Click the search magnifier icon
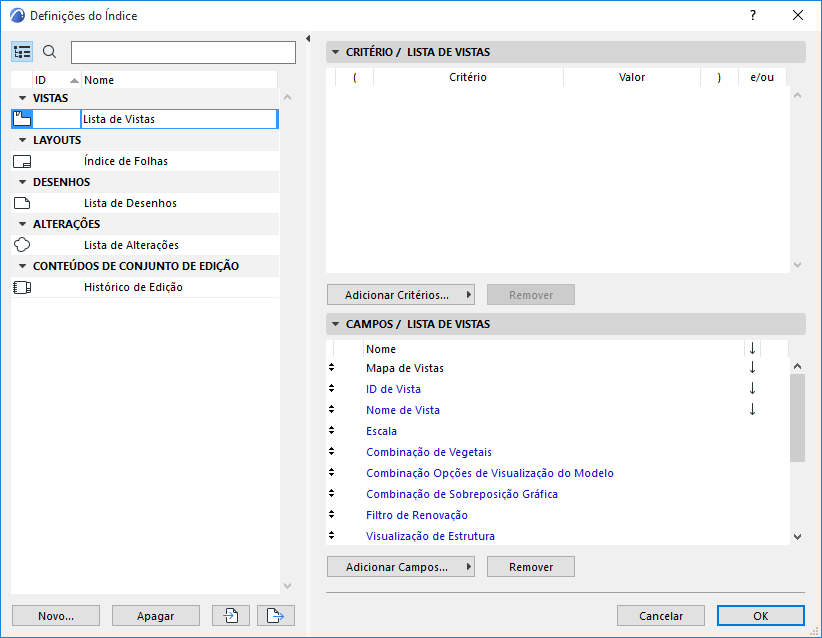This screenshot has width=822, height=638. [x=48, y=51]
